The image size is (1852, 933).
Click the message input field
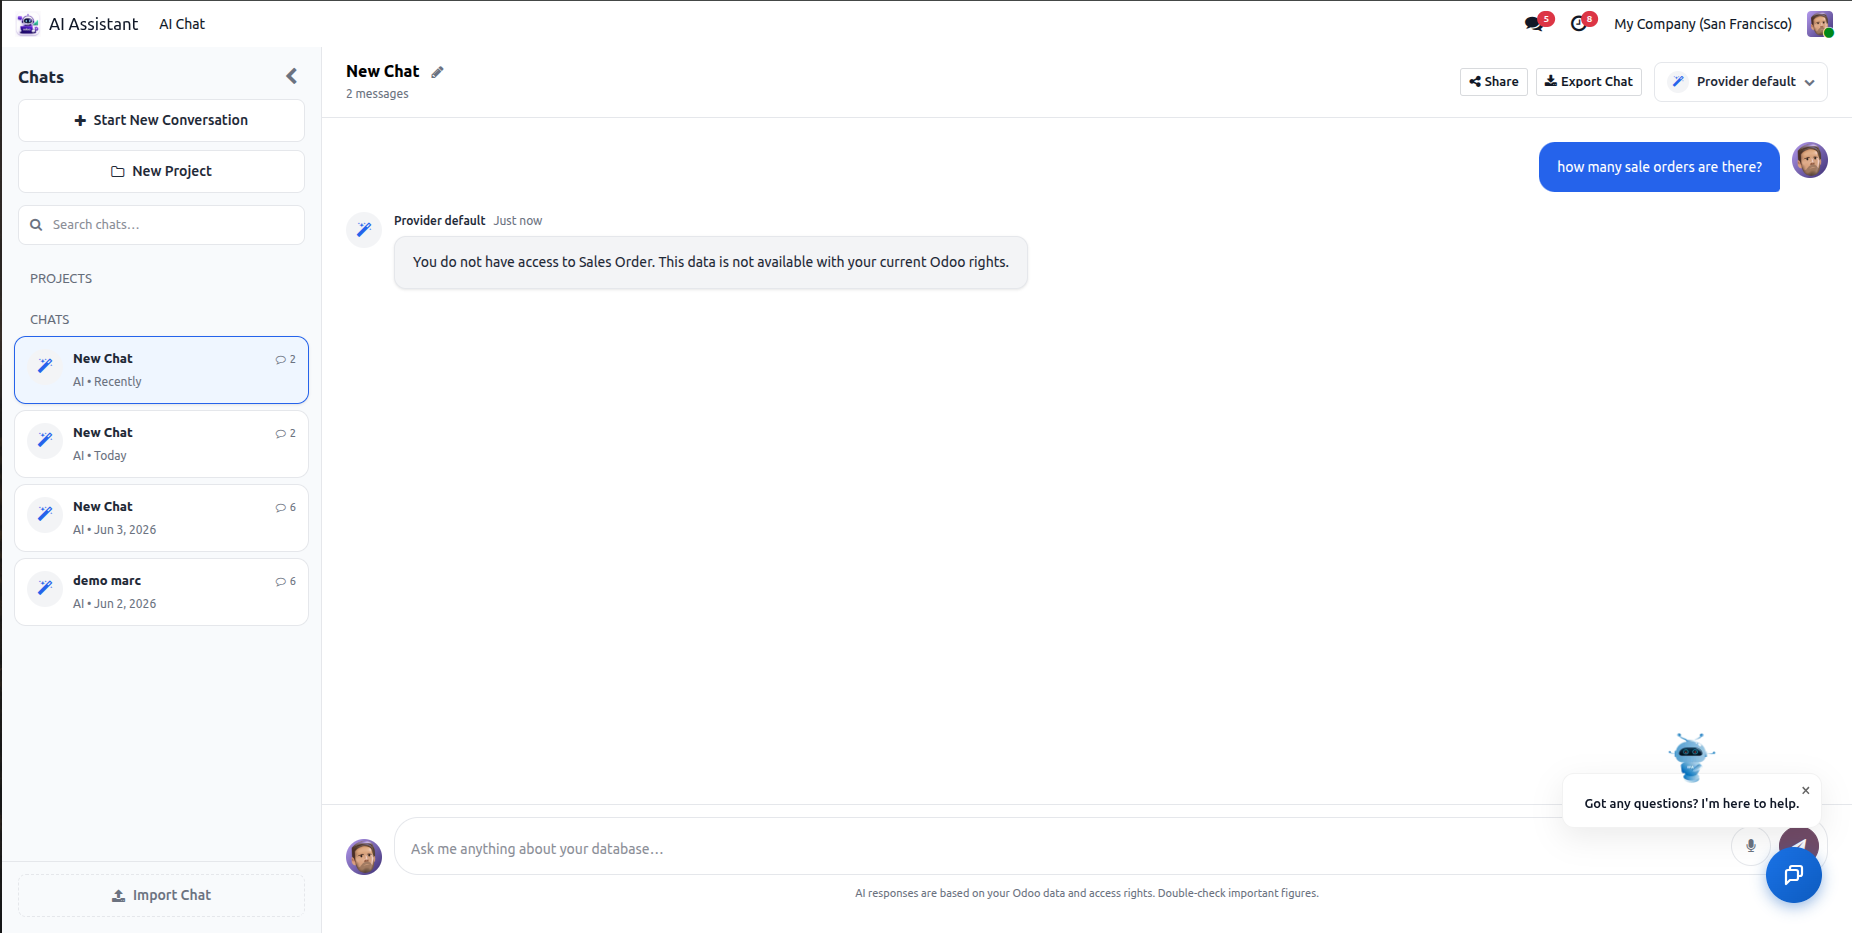(x=1060, y=849)
